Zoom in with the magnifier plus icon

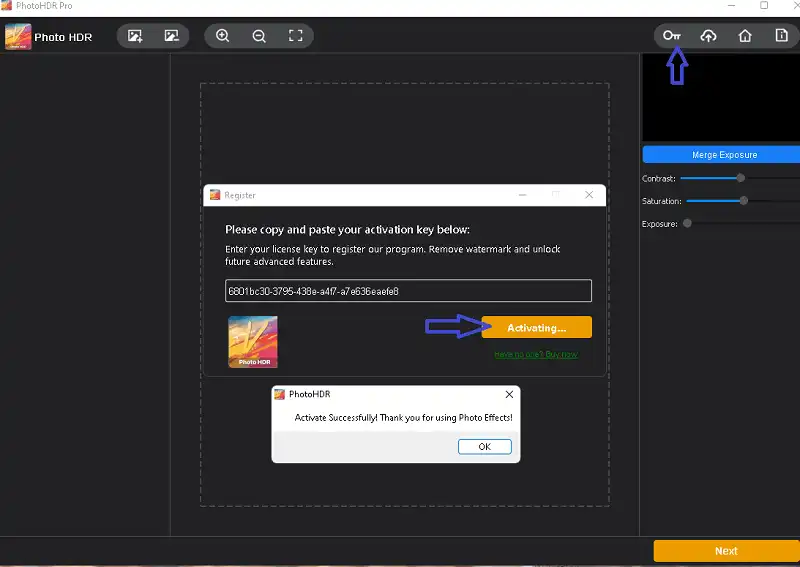[x=223, y=37]
